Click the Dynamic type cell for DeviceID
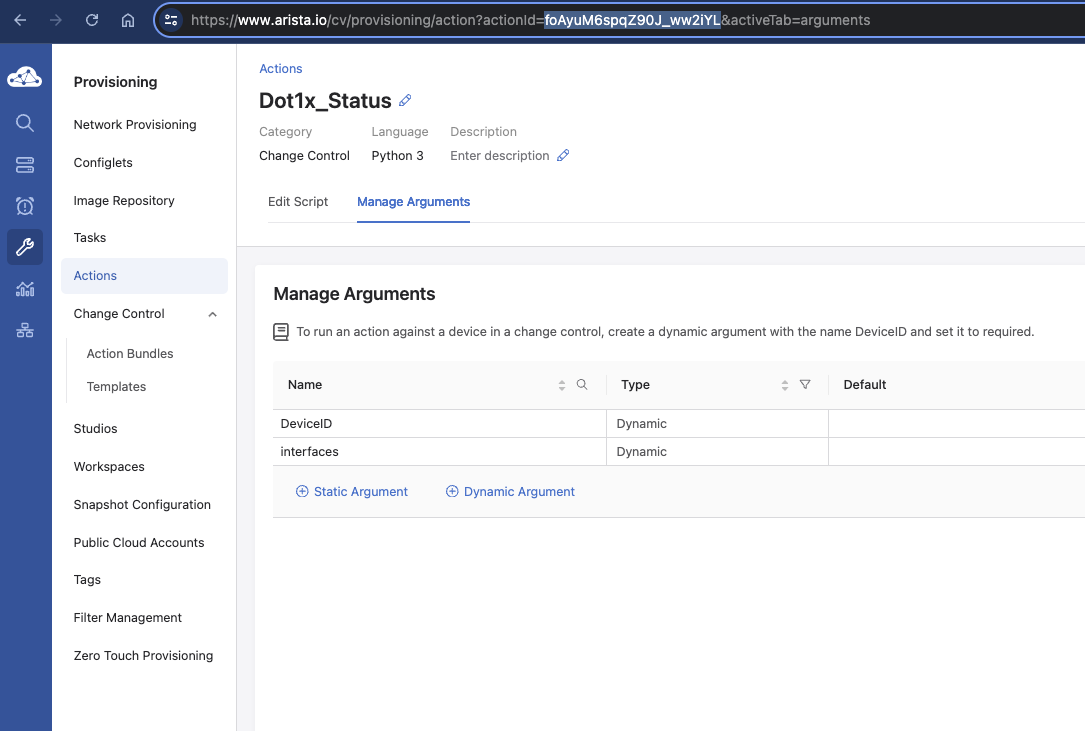Screen dimensions: 1085x731 click(x=718, y=424)
